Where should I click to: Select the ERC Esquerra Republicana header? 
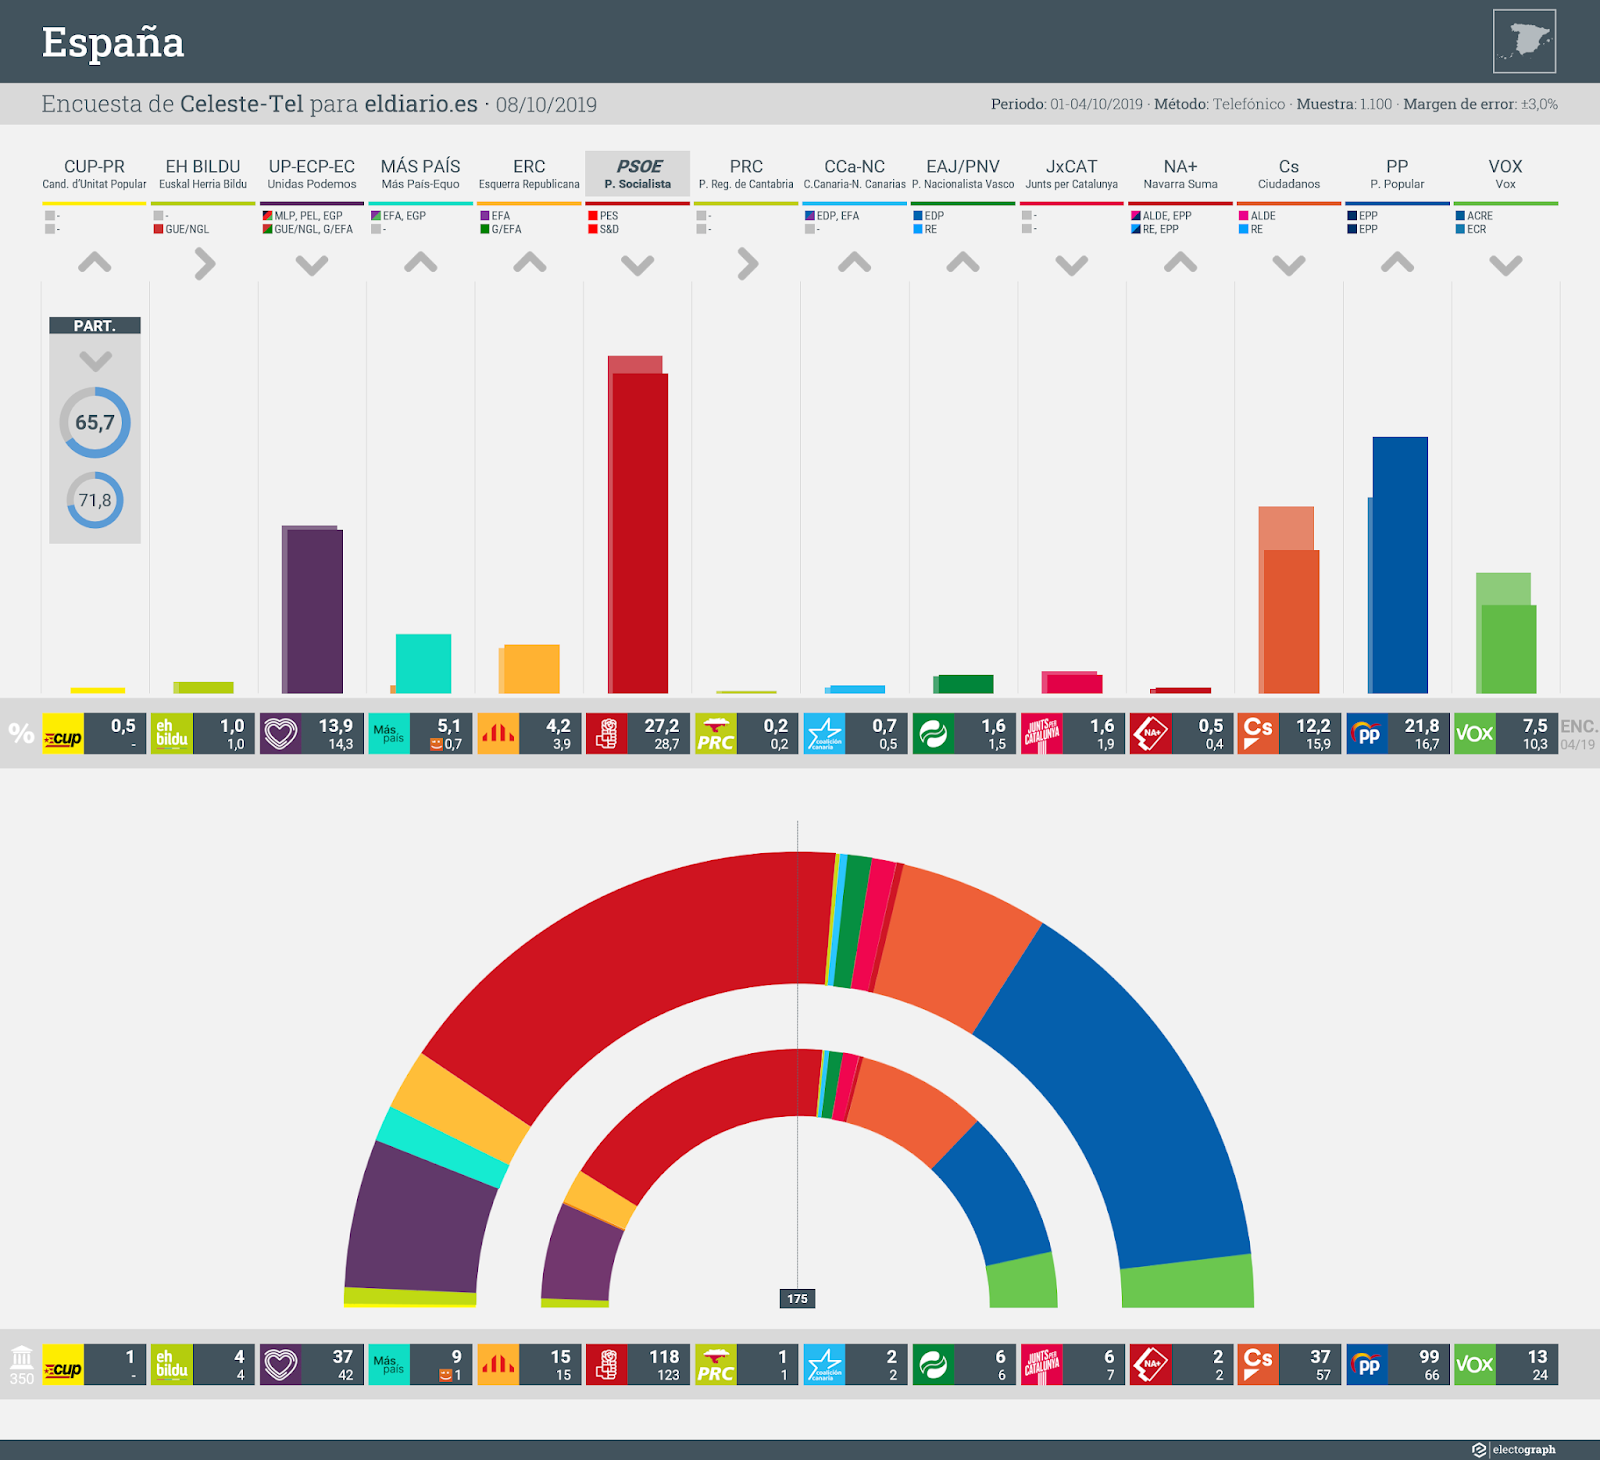tap(529, 174)
